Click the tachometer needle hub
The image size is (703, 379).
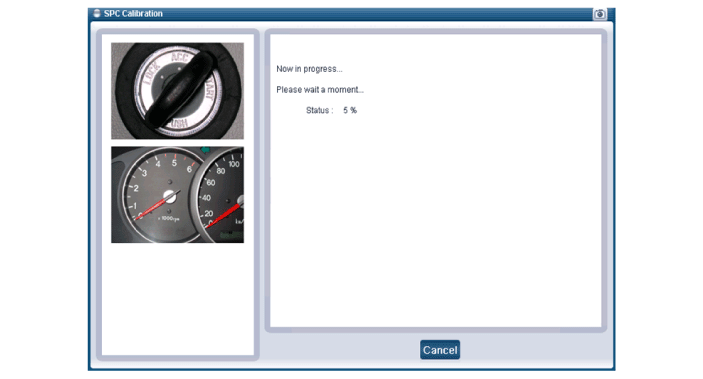pyautogui.click(x=169, y=196)
